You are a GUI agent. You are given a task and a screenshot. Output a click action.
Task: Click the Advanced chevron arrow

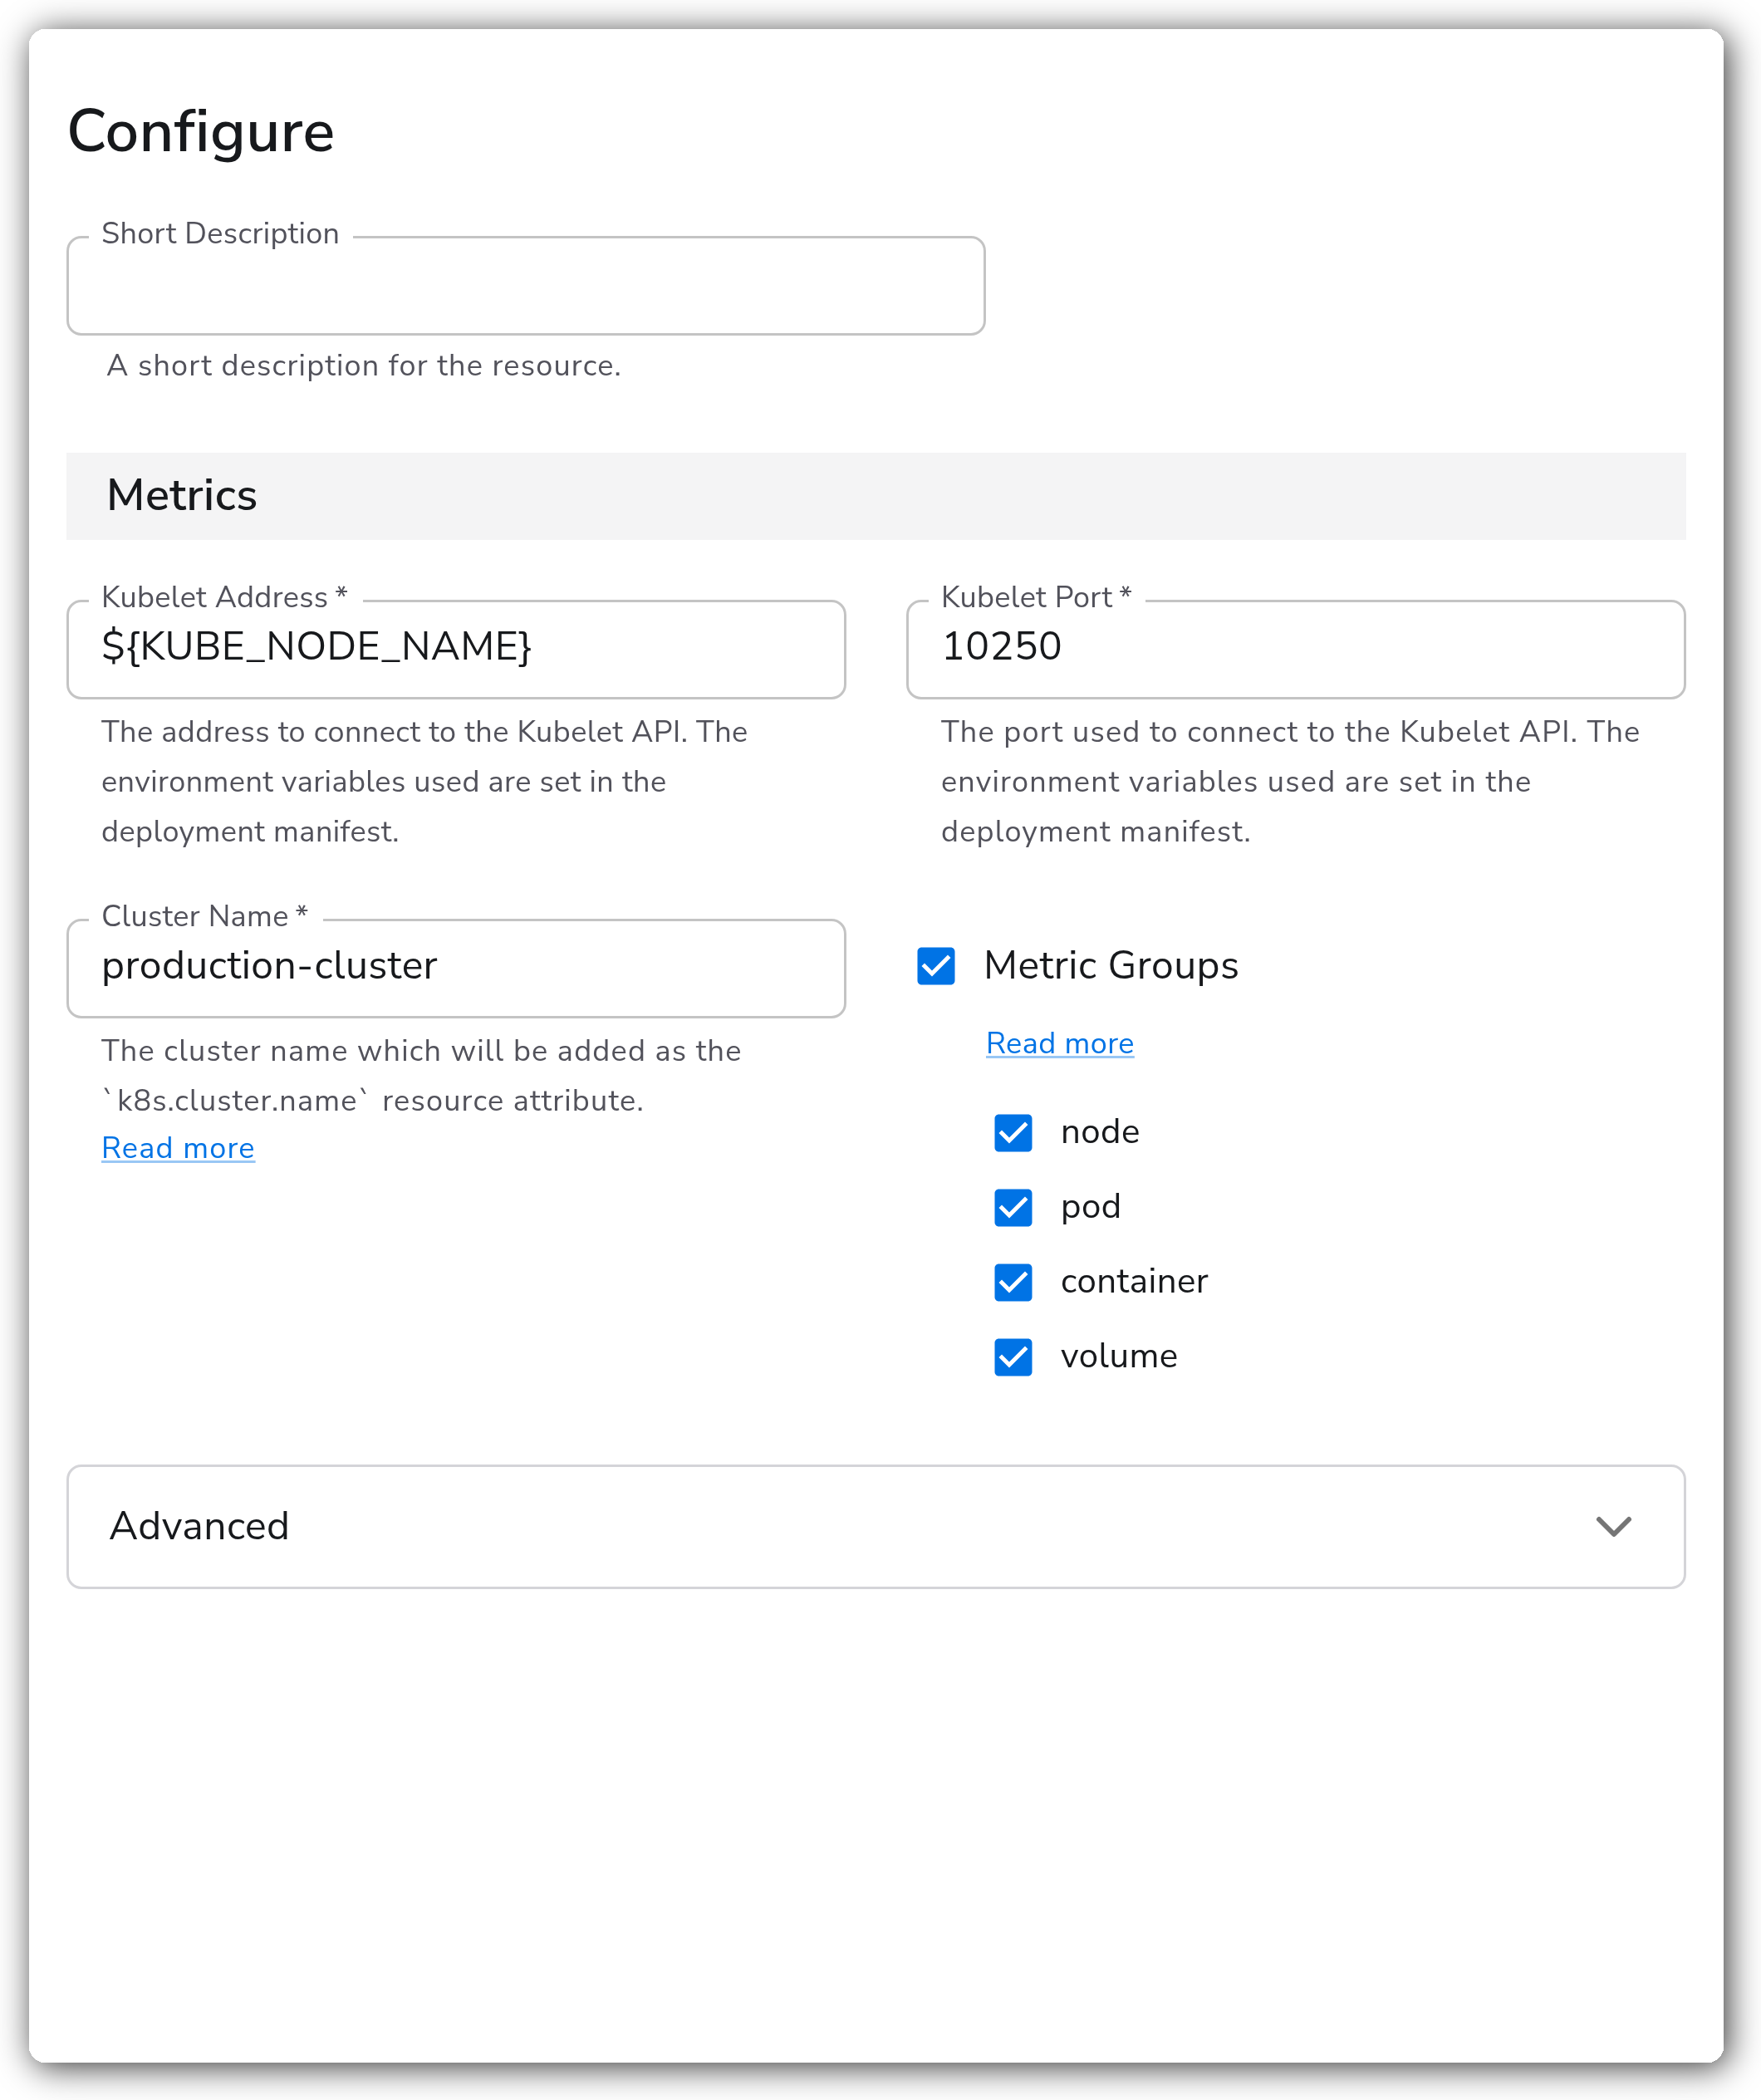tap(1614, 1527)
